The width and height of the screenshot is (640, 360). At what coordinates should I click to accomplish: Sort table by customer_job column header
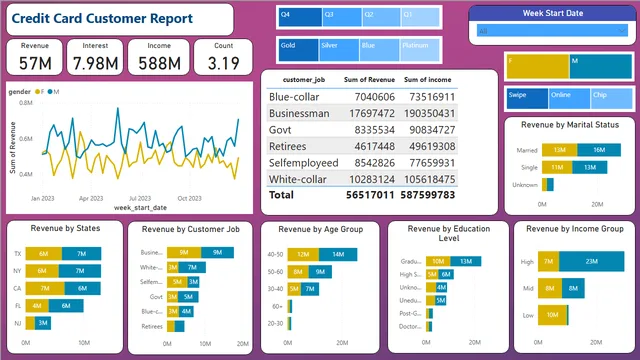[304, 80]
